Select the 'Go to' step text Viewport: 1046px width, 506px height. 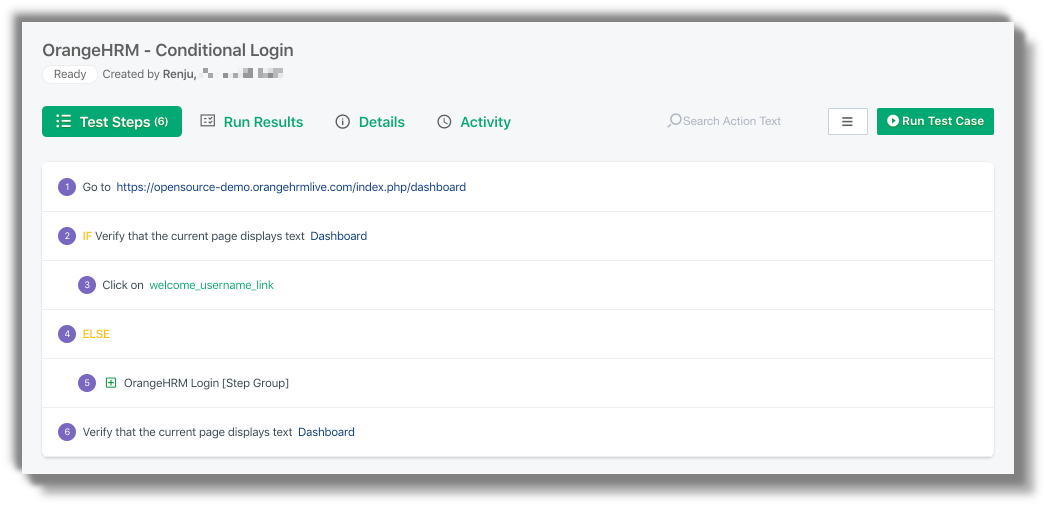97,187
